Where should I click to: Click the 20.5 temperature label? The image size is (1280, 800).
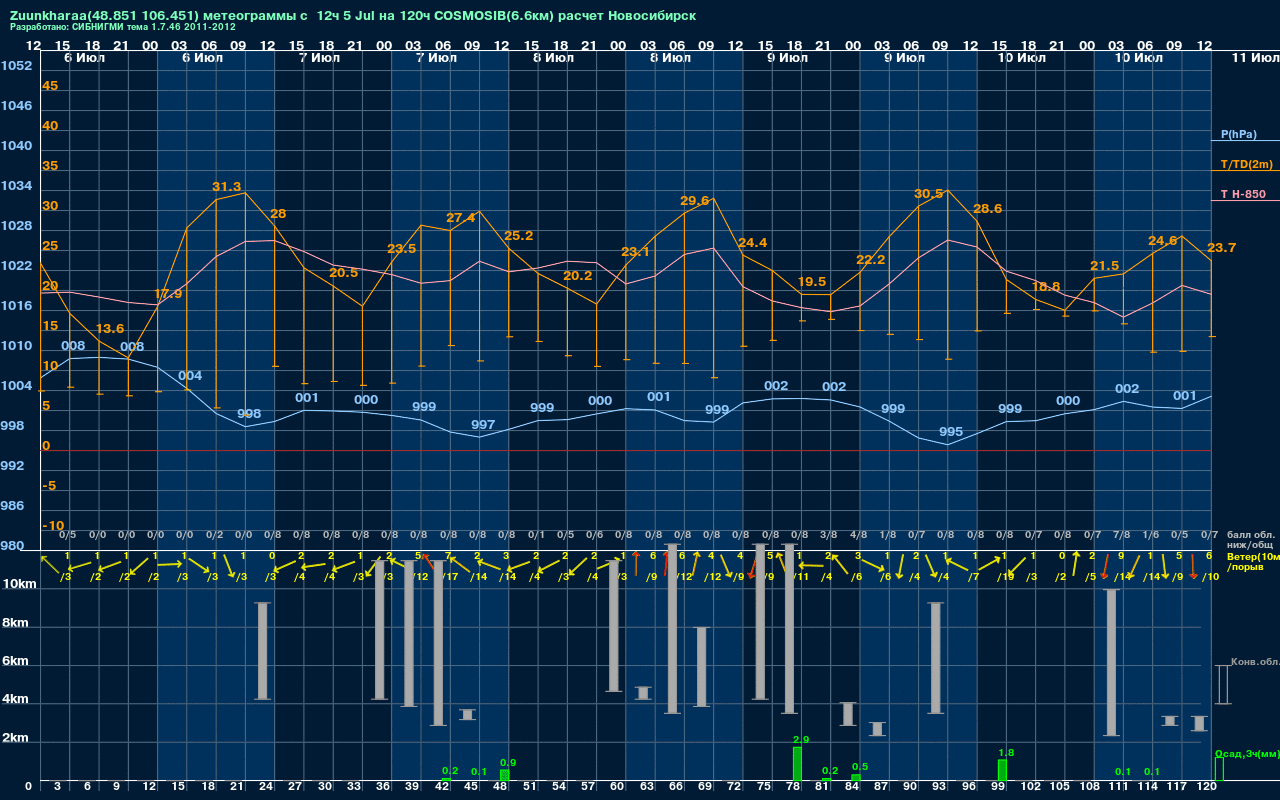click(x=343, y=273)
